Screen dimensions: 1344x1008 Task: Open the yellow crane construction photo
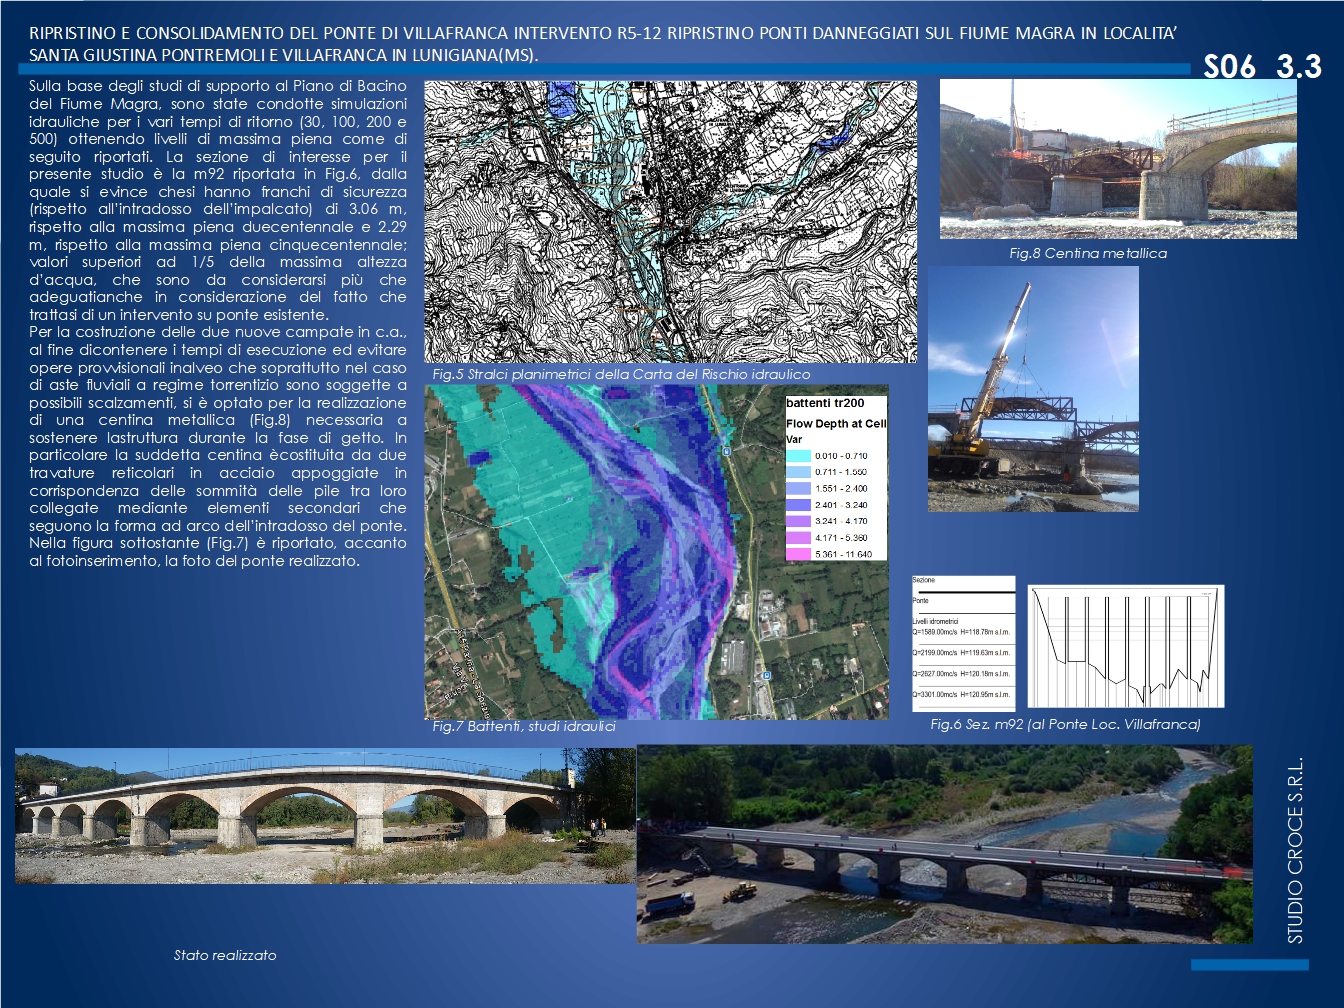[x=1033, y=389]
